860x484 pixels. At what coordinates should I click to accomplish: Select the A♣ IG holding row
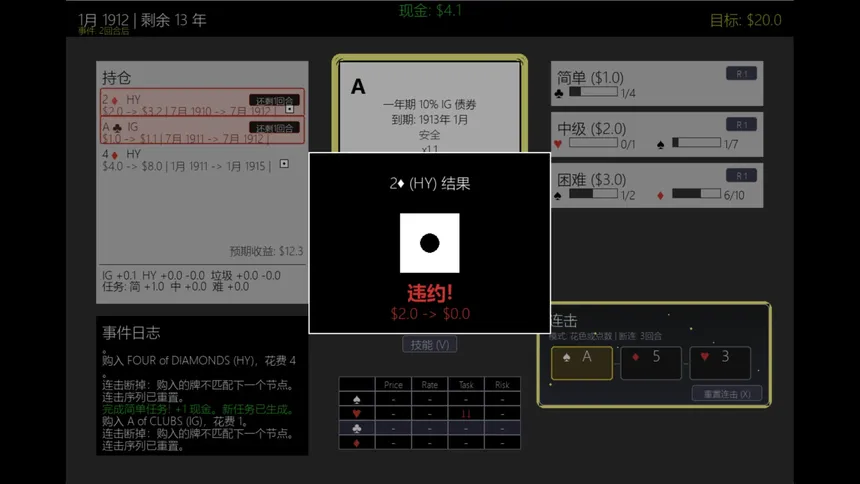(x=202, y=131)
